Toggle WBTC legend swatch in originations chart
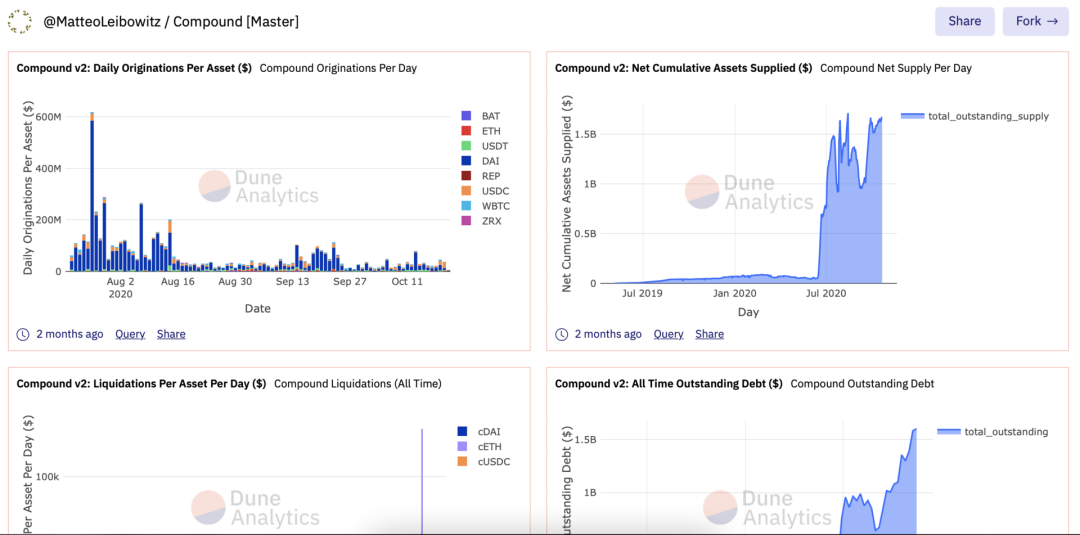Screen dimensions: 1080x535 click(466, 206)
